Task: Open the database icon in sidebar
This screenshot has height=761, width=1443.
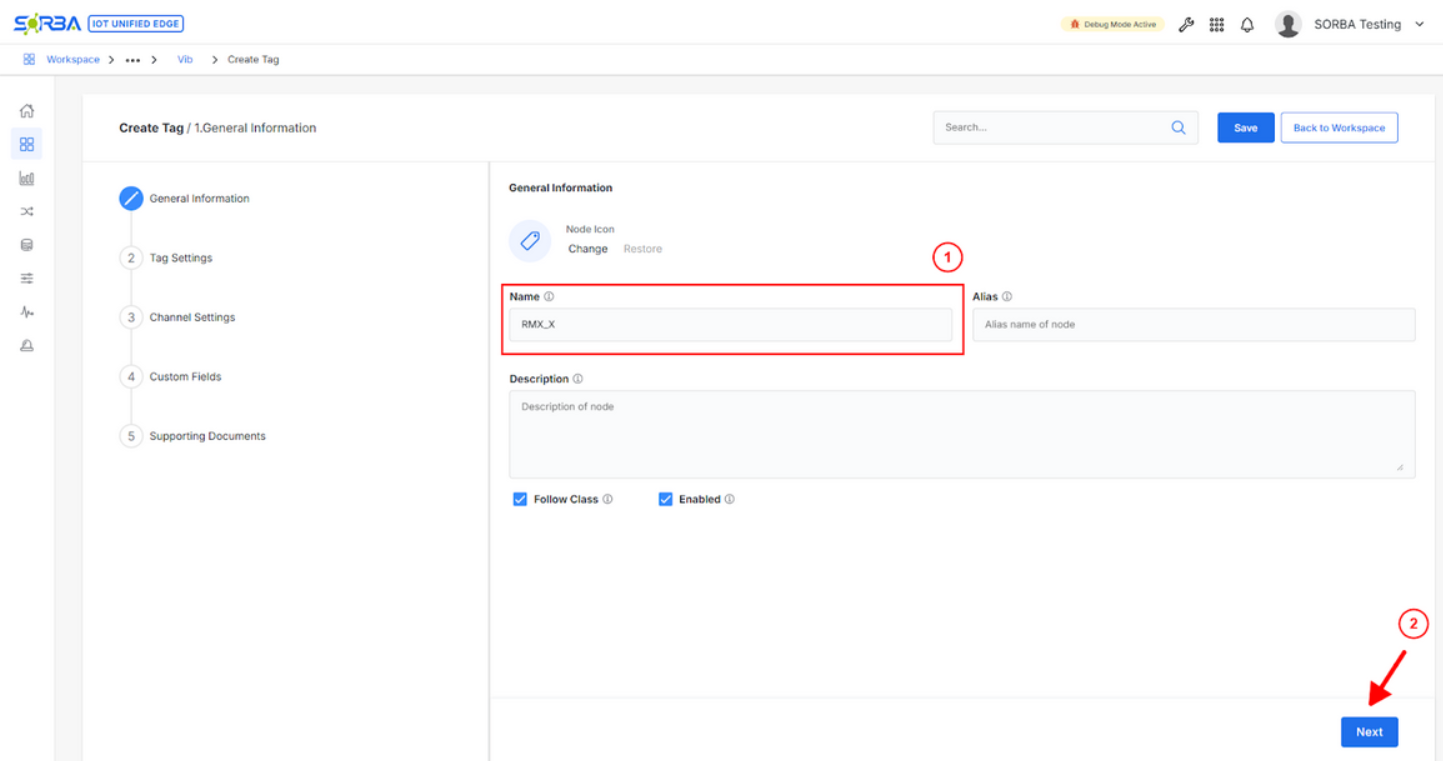Action: 27,245
